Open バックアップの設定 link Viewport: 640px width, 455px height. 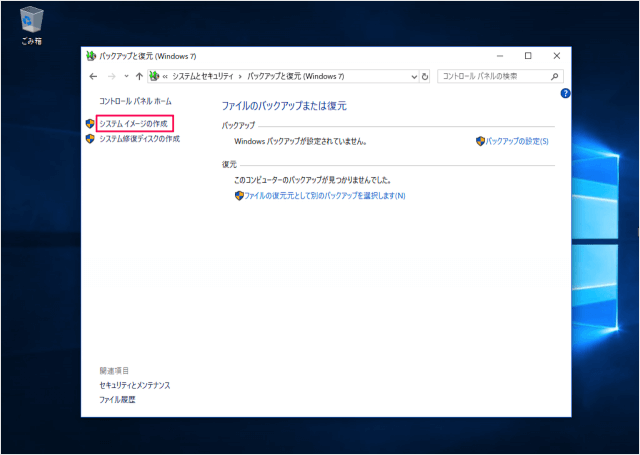[516, 142]
